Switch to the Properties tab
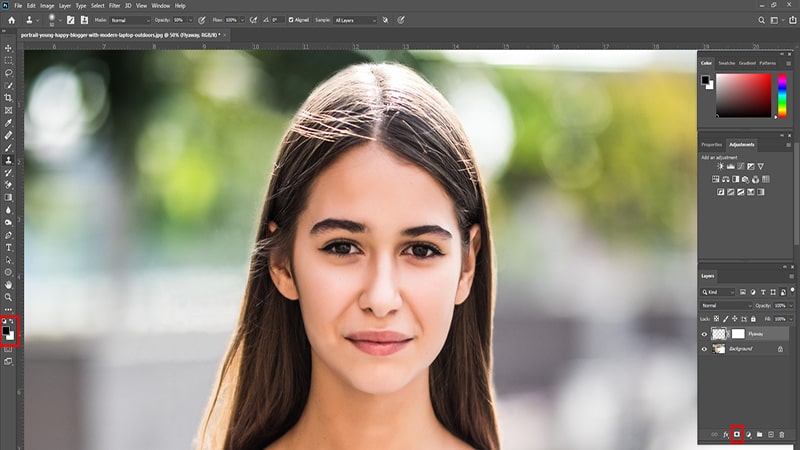This screenshot has height=450, width=800. tap(711, 144)
